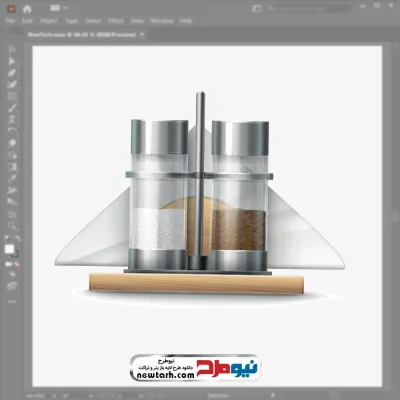Open the Edit Toolbar three dots menu
Viewport: 400px width, 400px height.
(x=12, y=301)
